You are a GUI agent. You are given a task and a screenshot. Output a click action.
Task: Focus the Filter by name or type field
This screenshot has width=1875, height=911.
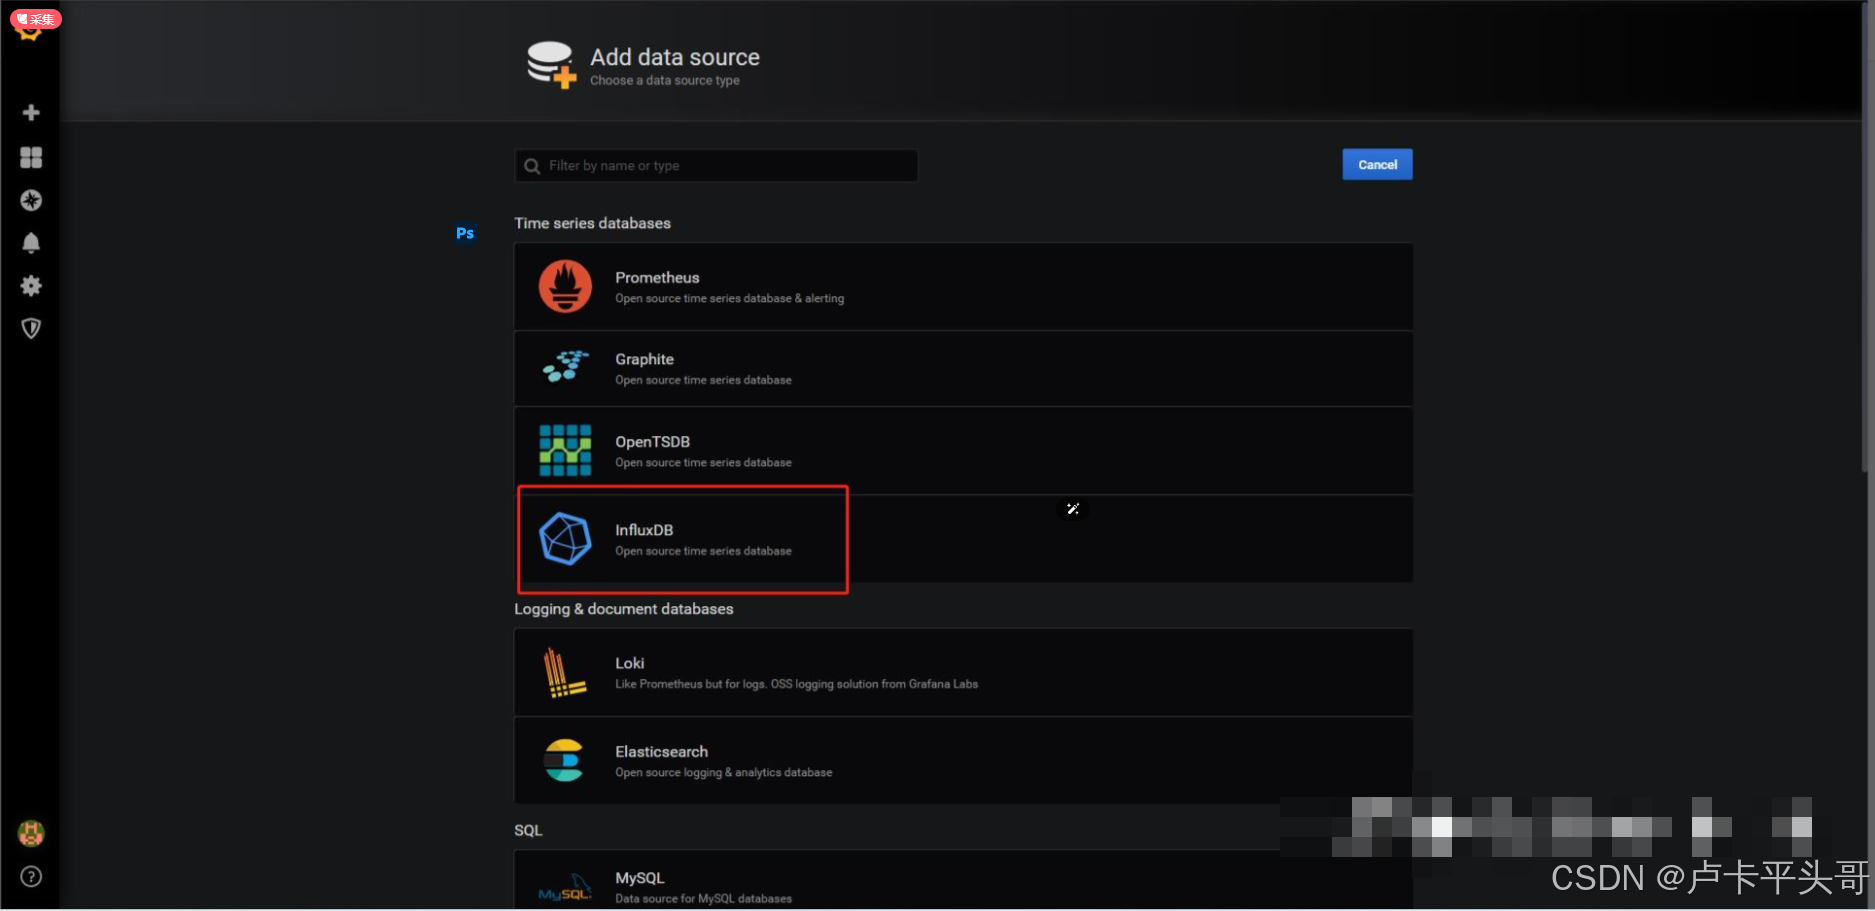click(x=716, y=166)
